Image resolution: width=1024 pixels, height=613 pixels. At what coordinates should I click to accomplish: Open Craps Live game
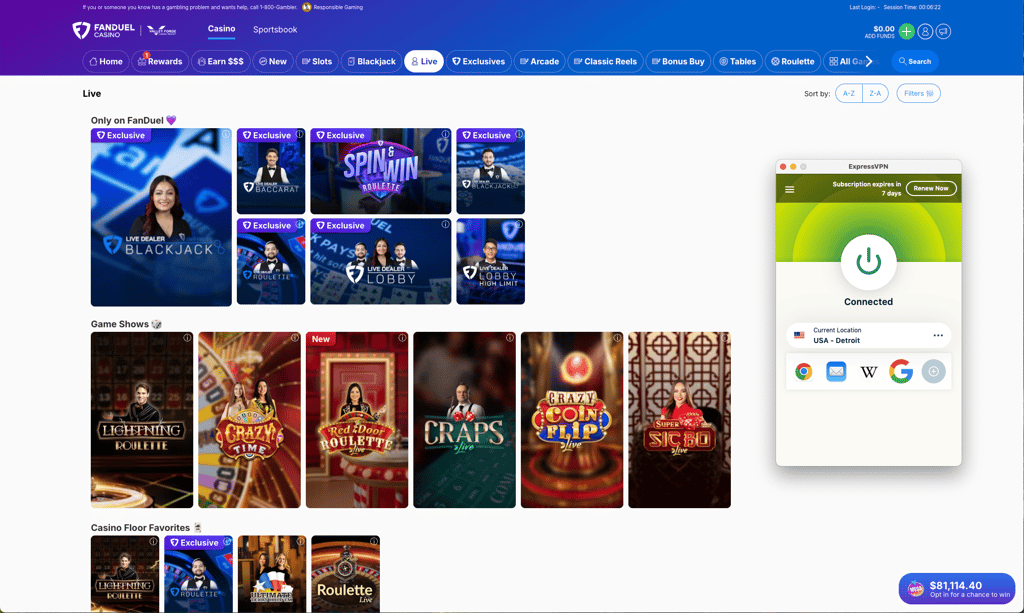click(x=464, y=420)
